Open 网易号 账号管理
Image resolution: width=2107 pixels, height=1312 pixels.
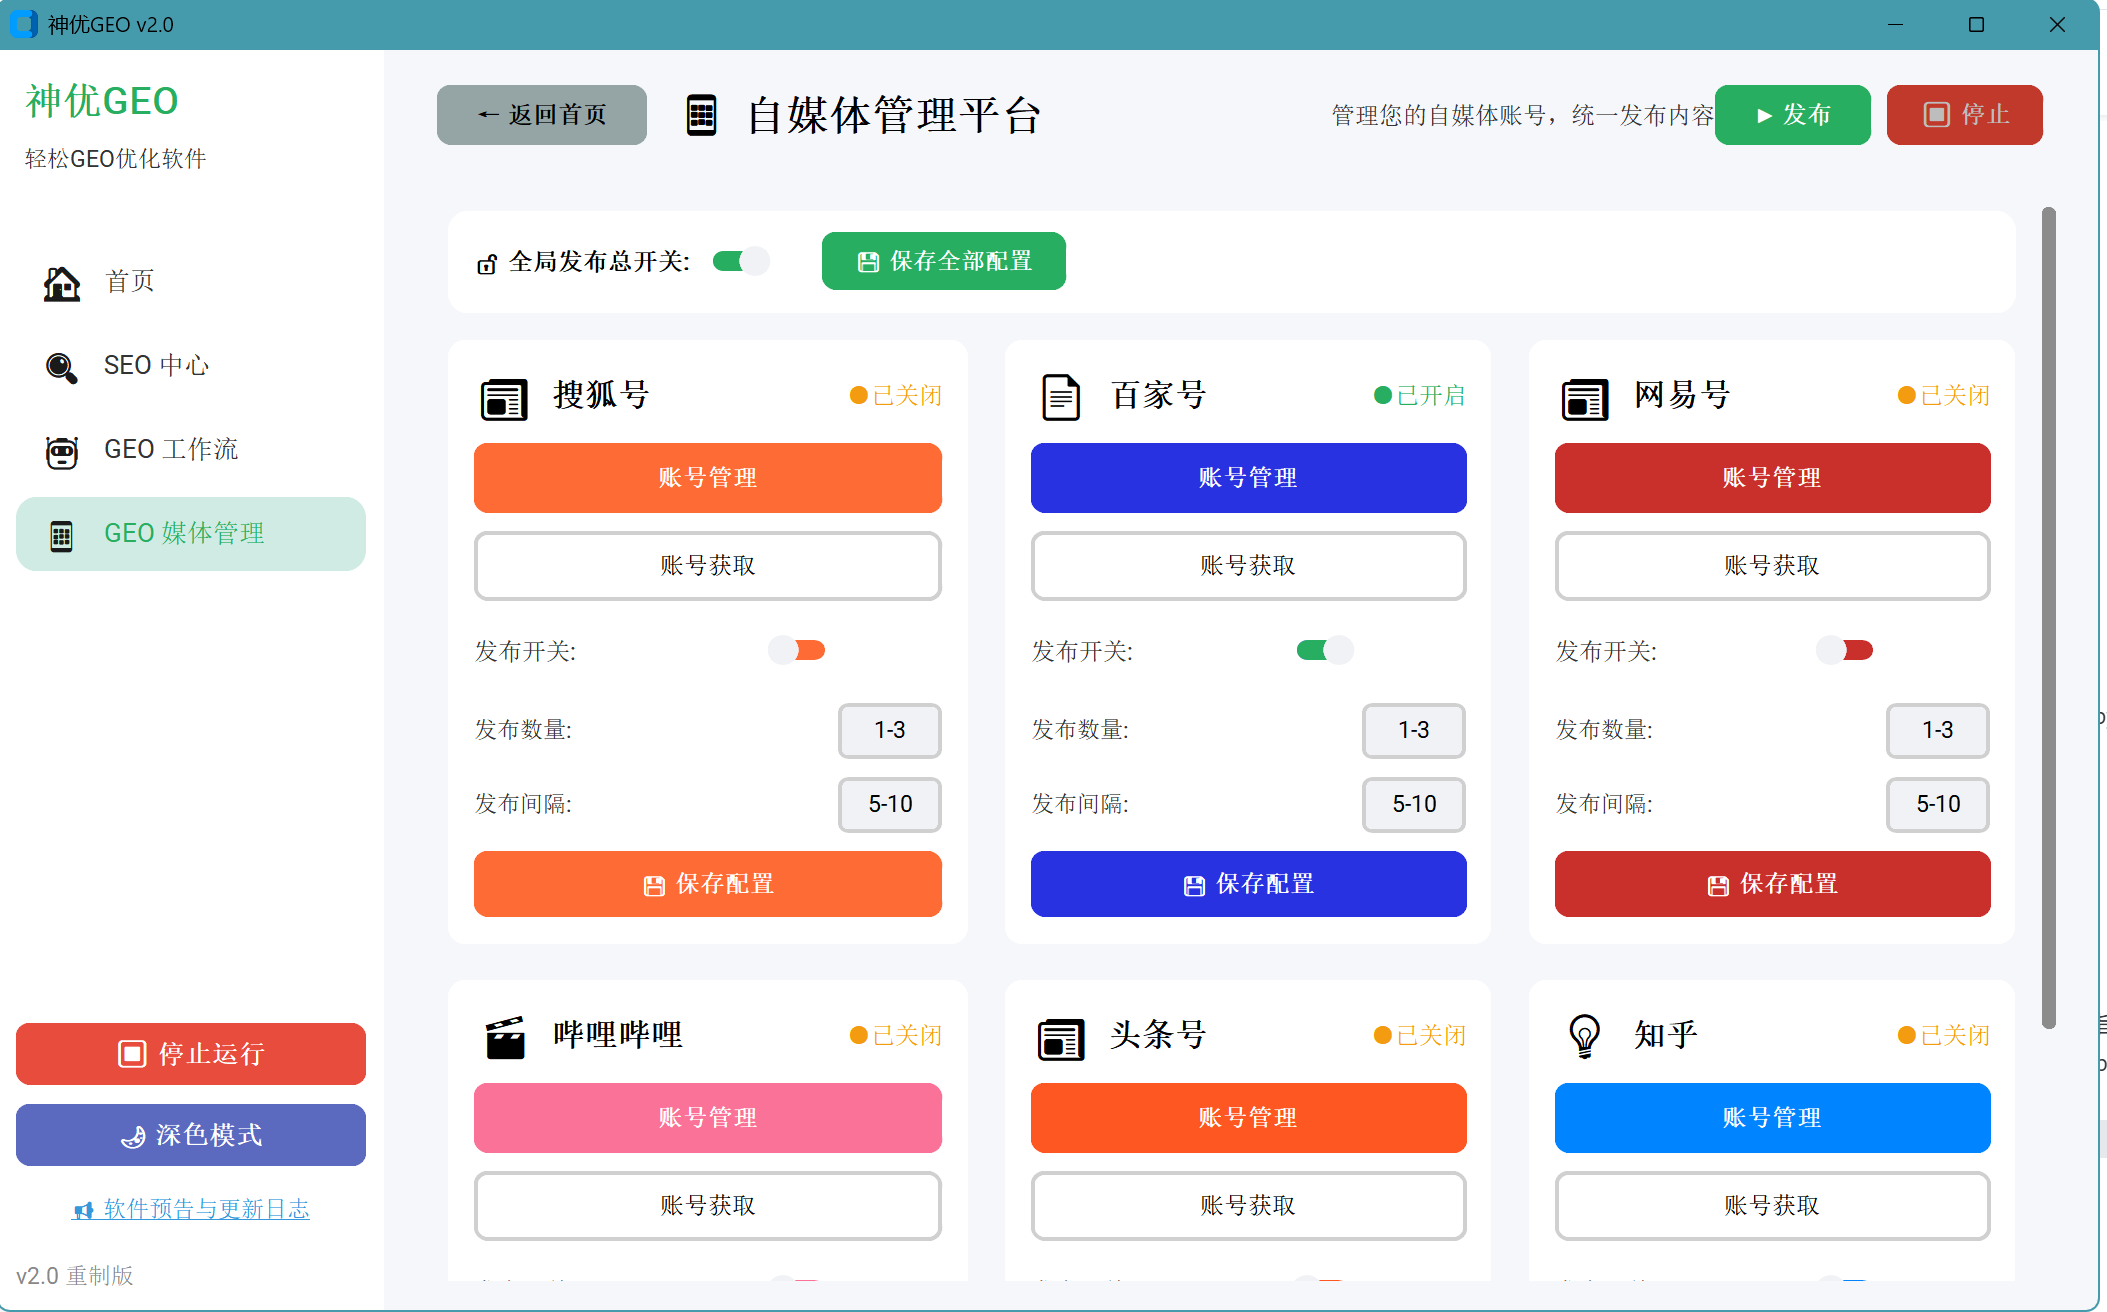pos(1773,478)
